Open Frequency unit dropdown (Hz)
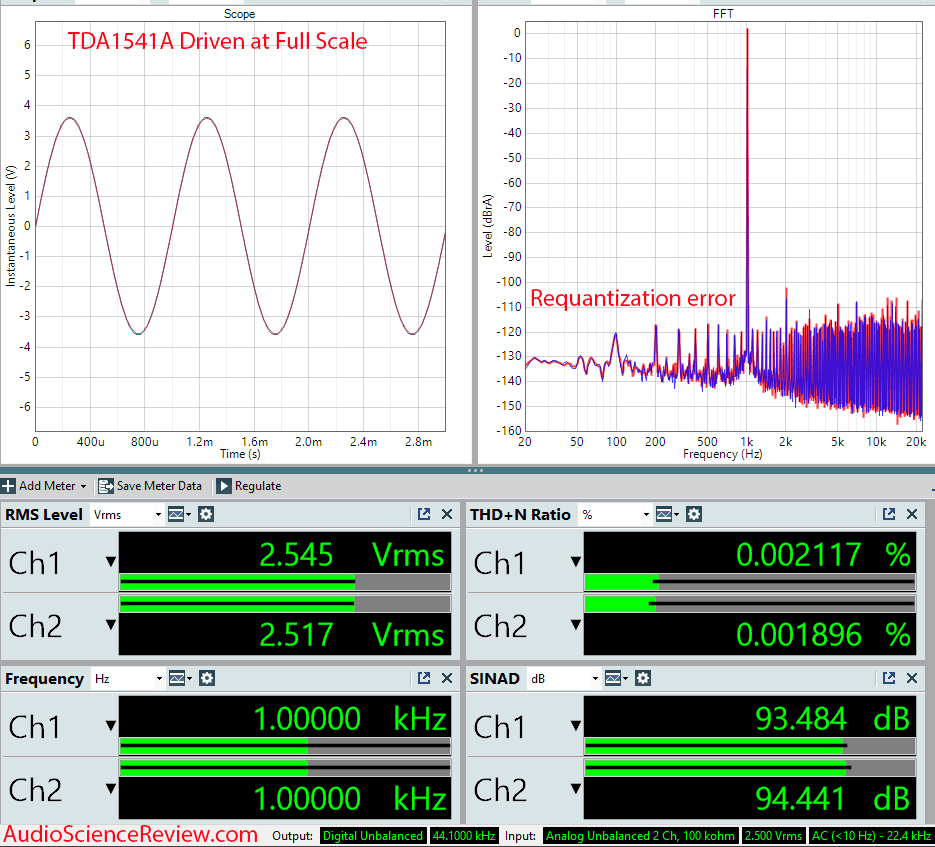Viewport: 935px width, 847px height. coord(128,679)
